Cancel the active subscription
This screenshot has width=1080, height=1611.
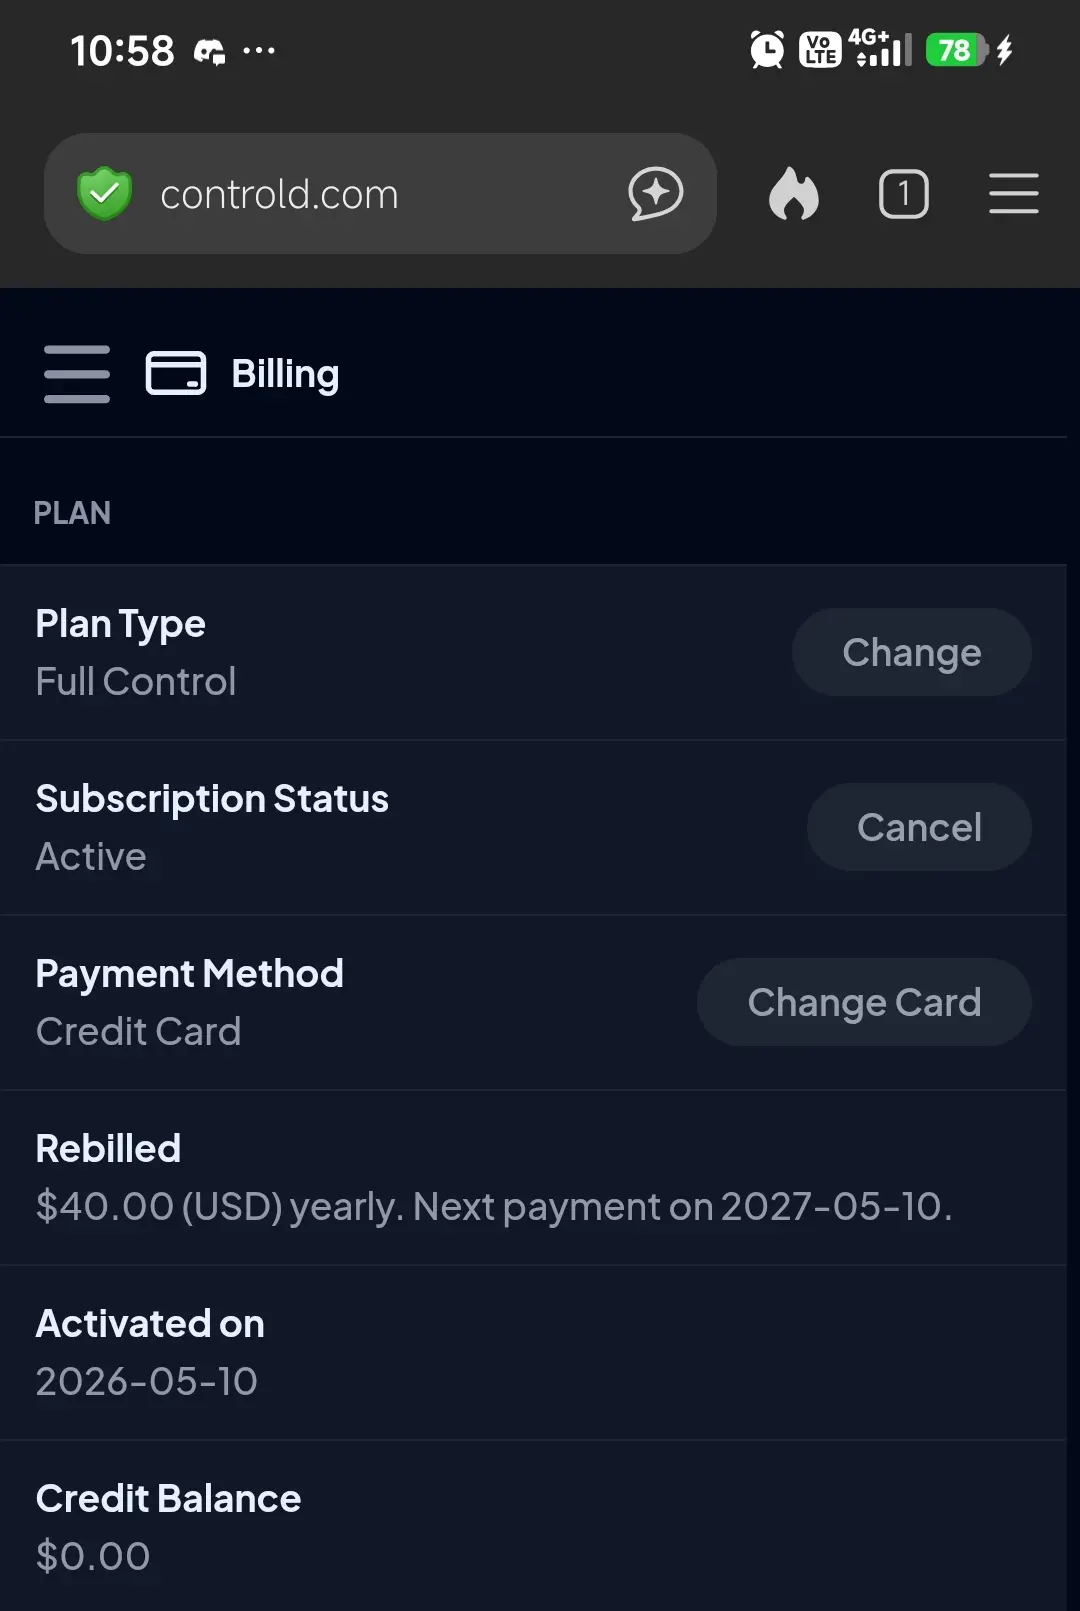tap(919, 827)
